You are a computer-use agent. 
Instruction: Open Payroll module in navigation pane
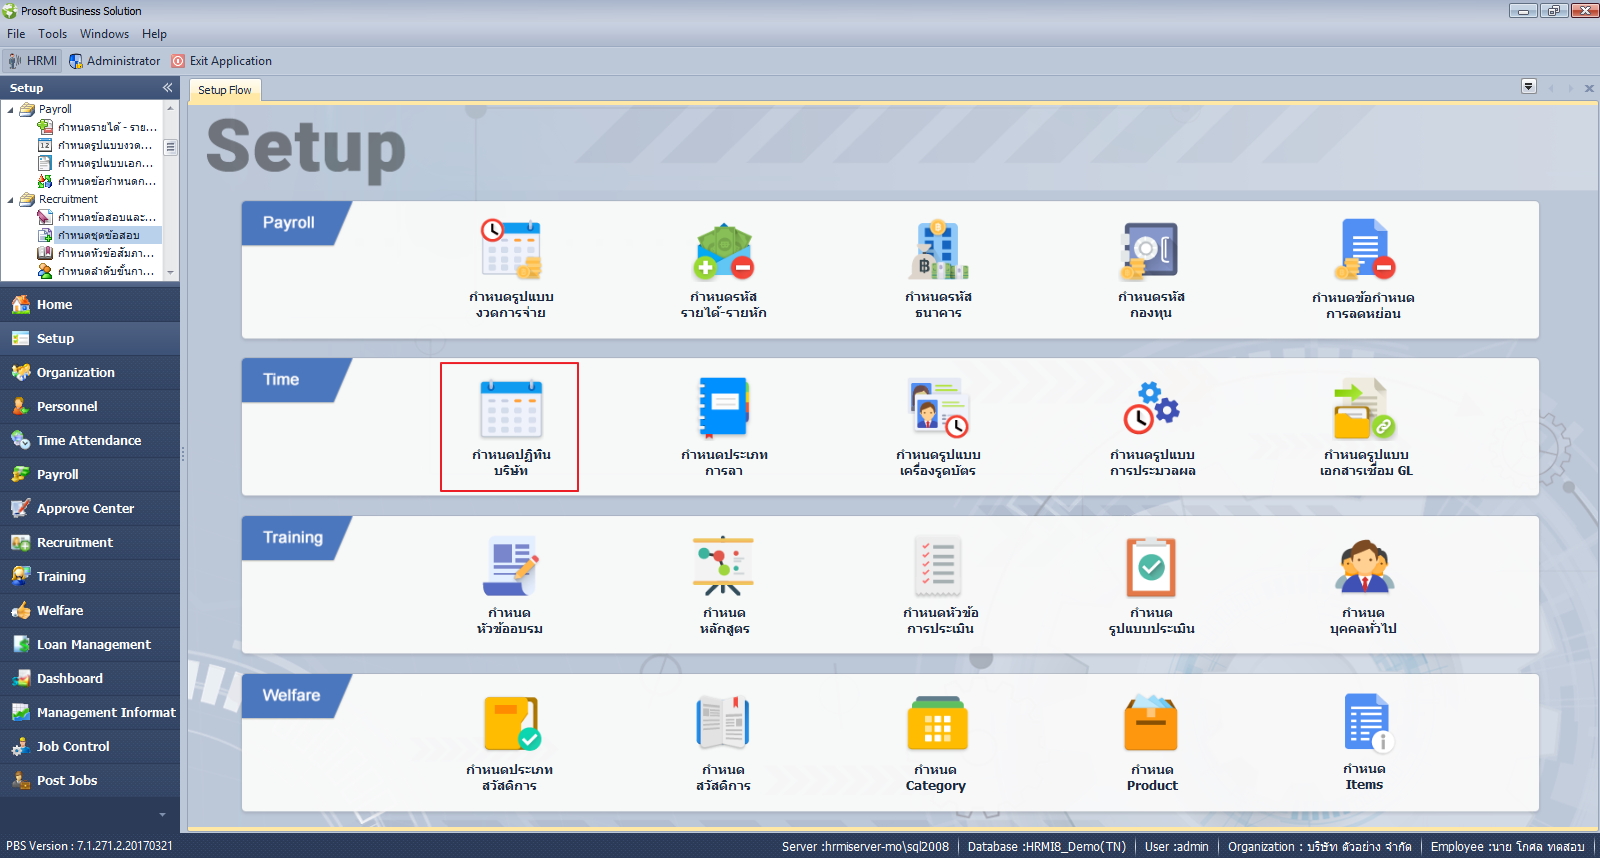90,474
